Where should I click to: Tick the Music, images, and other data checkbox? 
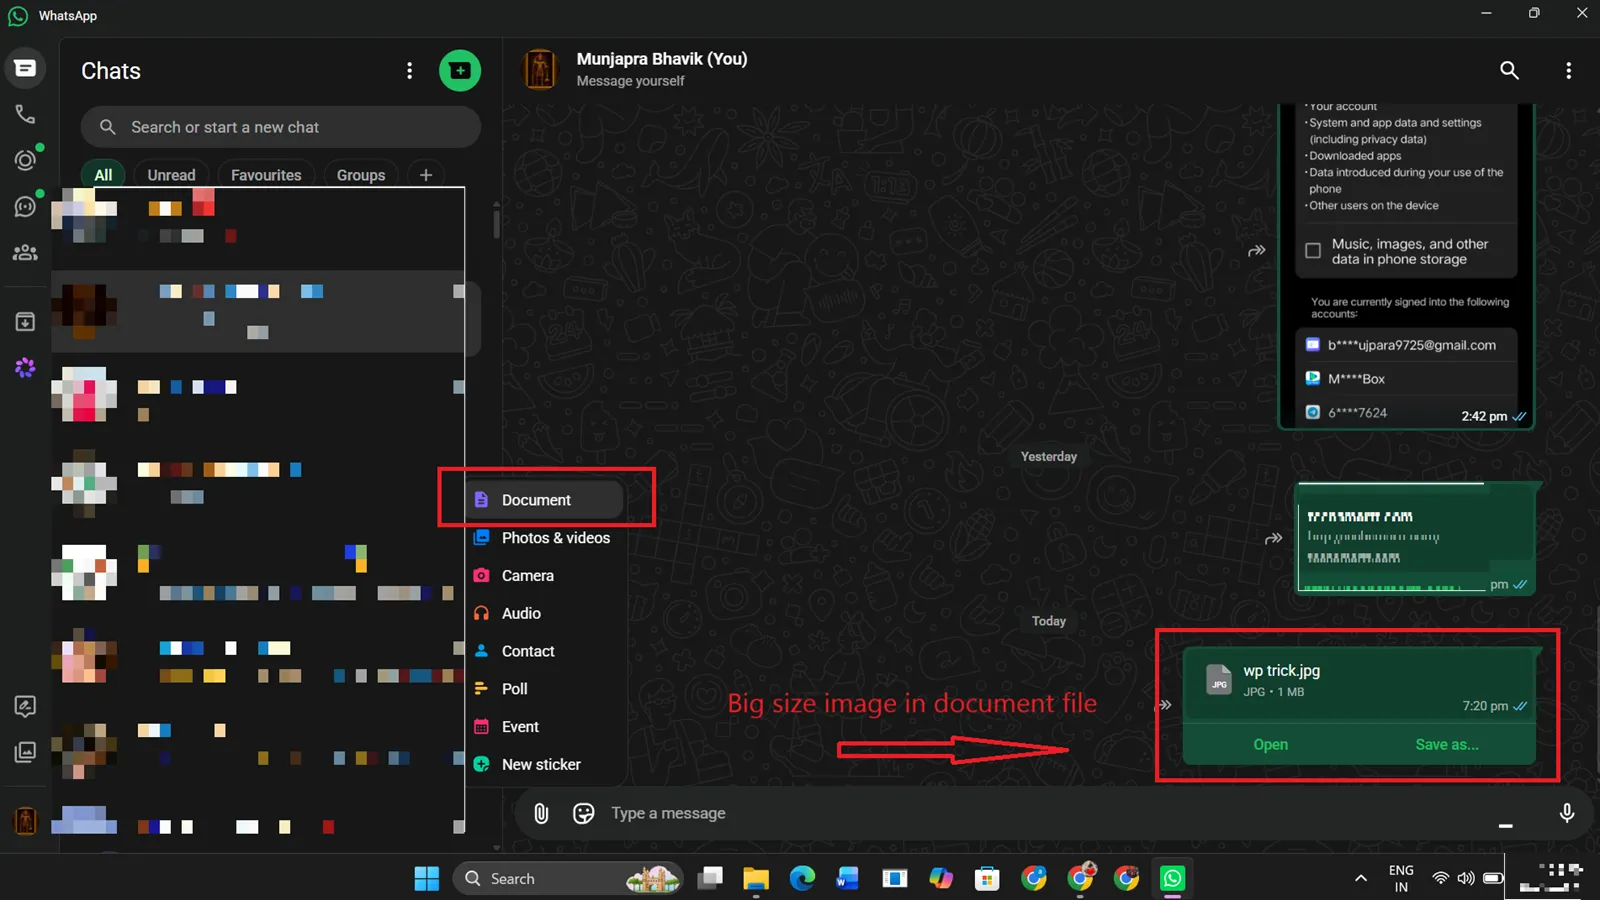1313,251
